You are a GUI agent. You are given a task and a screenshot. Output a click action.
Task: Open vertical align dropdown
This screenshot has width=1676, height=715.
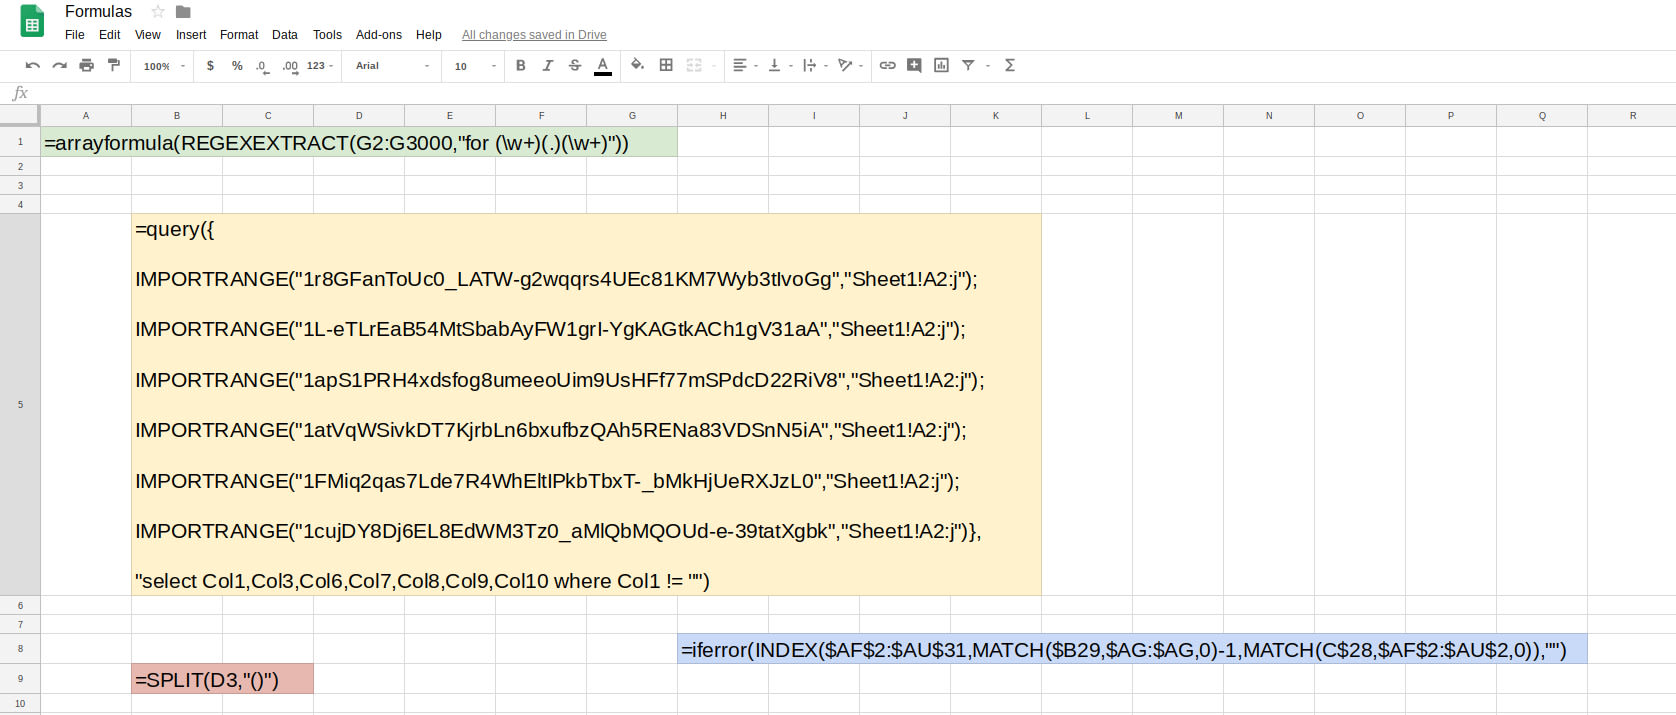tap(780, 65)
